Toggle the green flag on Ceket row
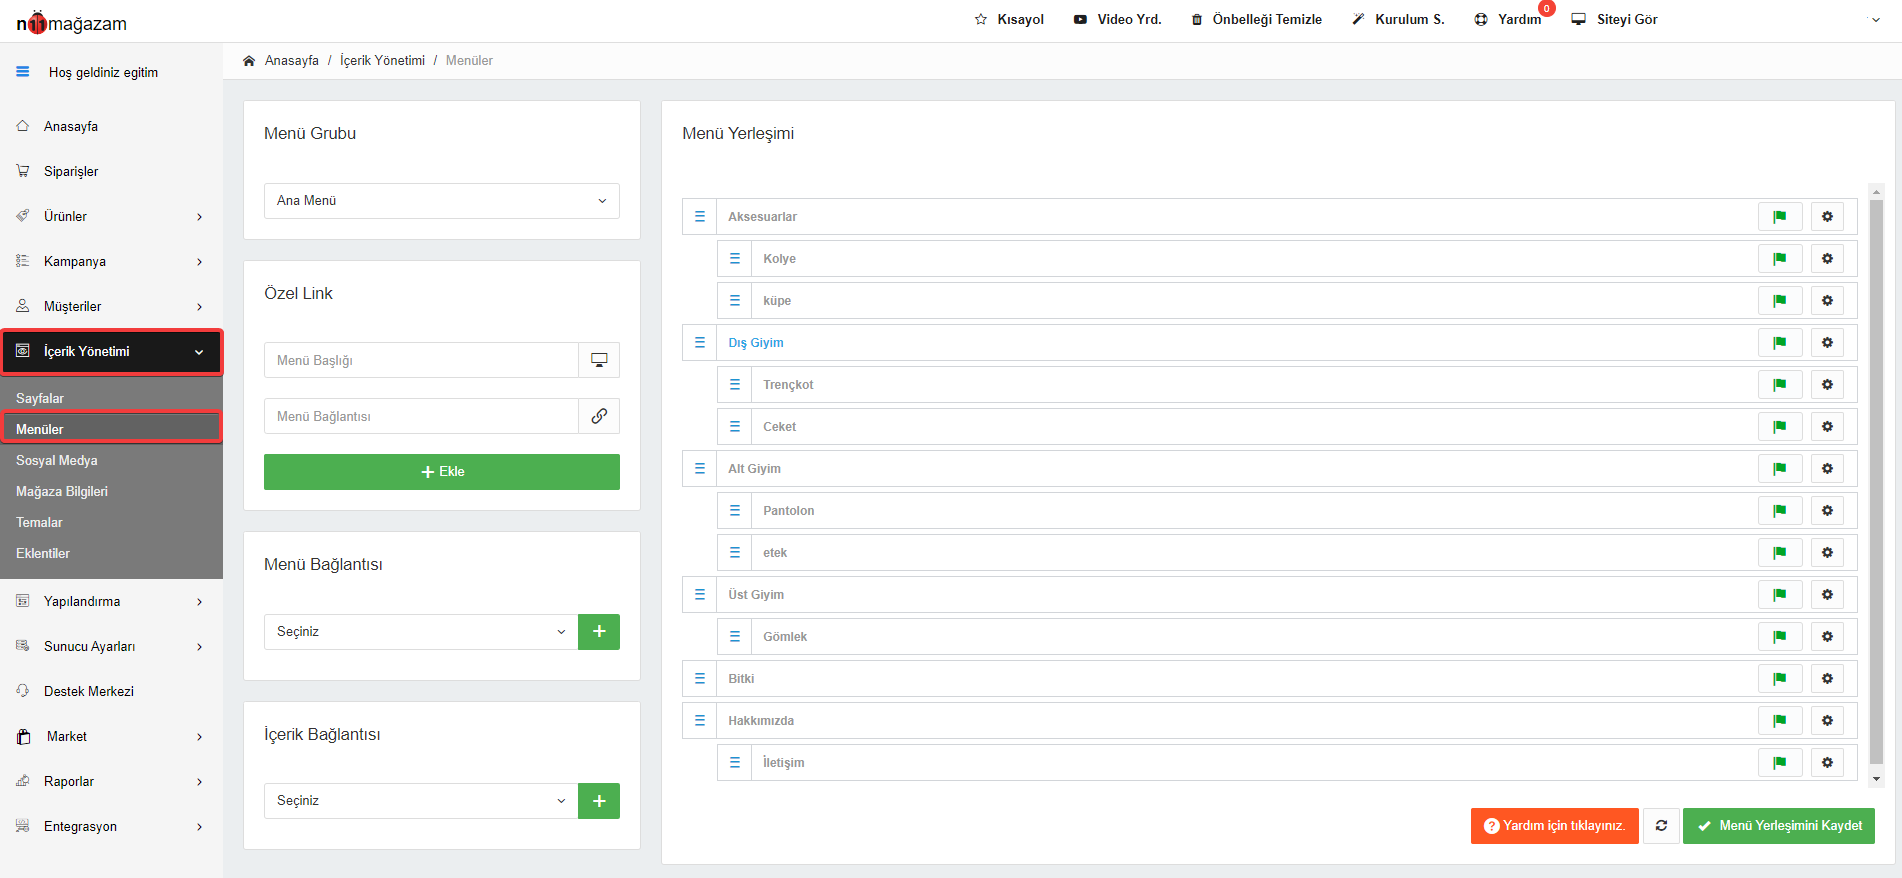The width and height of the screenshot is (1902, 878). pos(1780,427)
